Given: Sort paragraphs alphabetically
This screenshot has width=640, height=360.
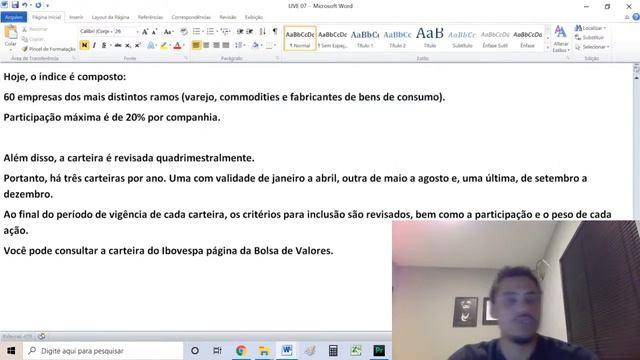Looking at the screenshot, I should tap(262, 31).
